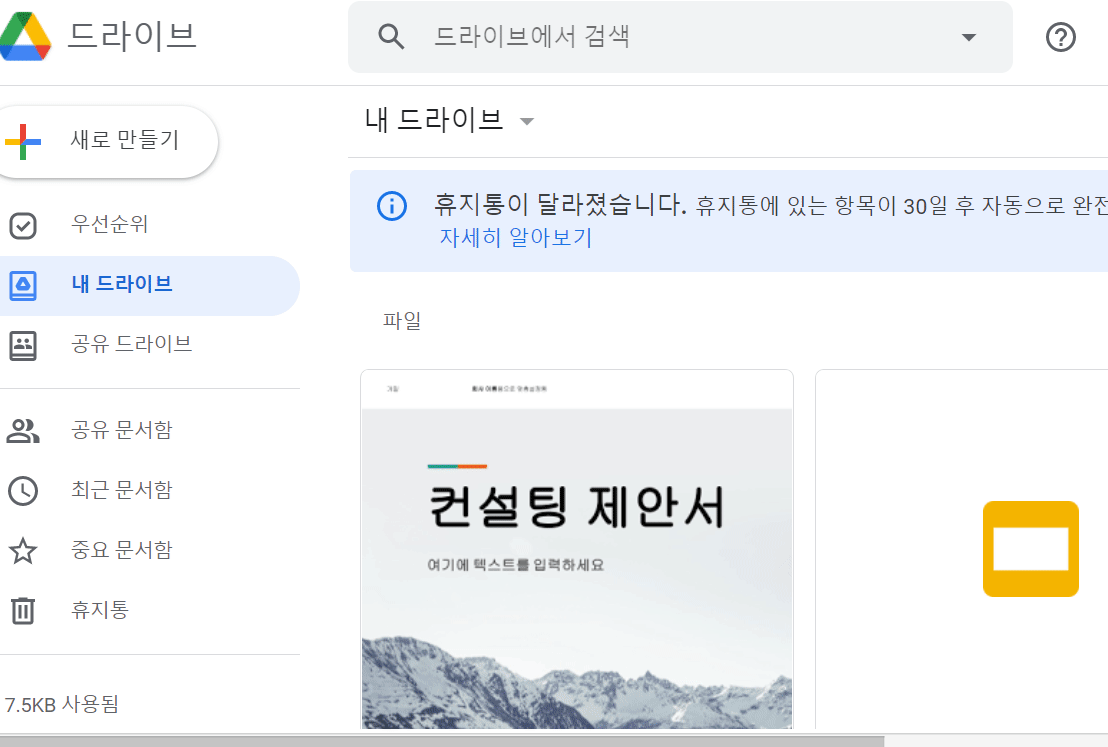Click the horizontal scrollbar at bottom
This screenshot has height=747, width=1108.
pyautogui.click(x=442, y=741)
